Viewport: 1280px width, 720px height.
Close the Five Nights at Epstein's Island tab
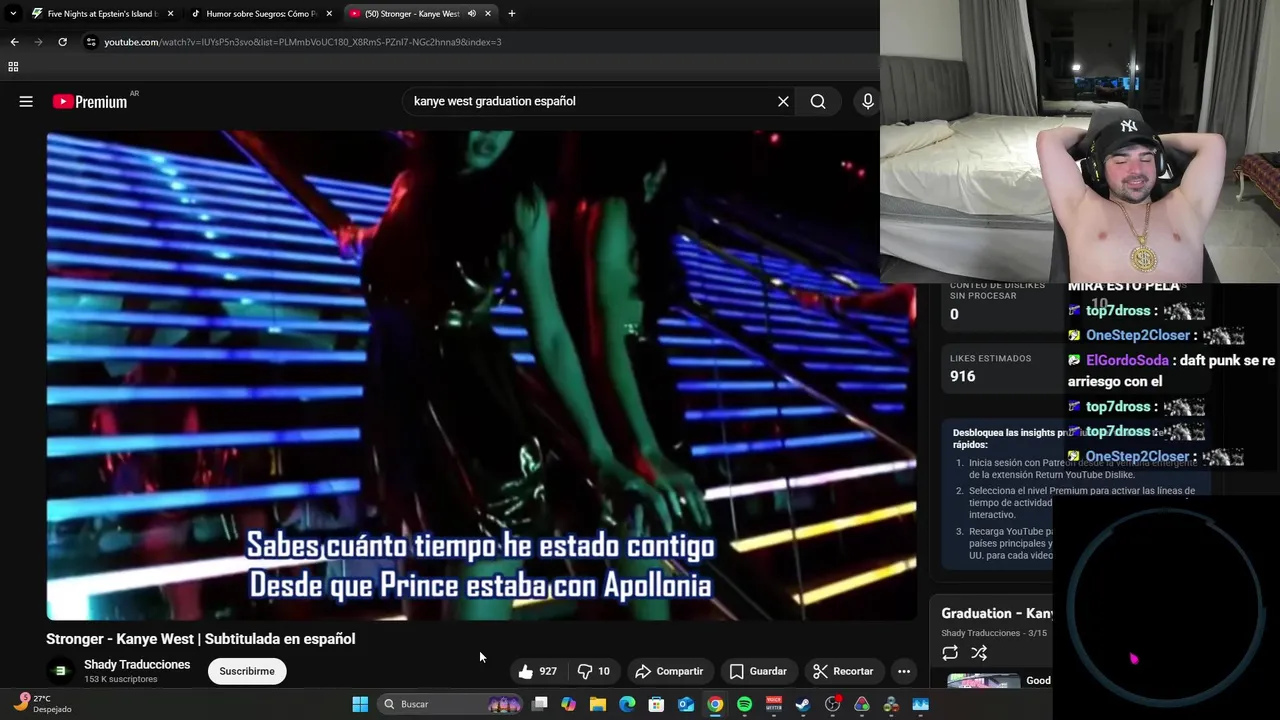pos(170,14)
